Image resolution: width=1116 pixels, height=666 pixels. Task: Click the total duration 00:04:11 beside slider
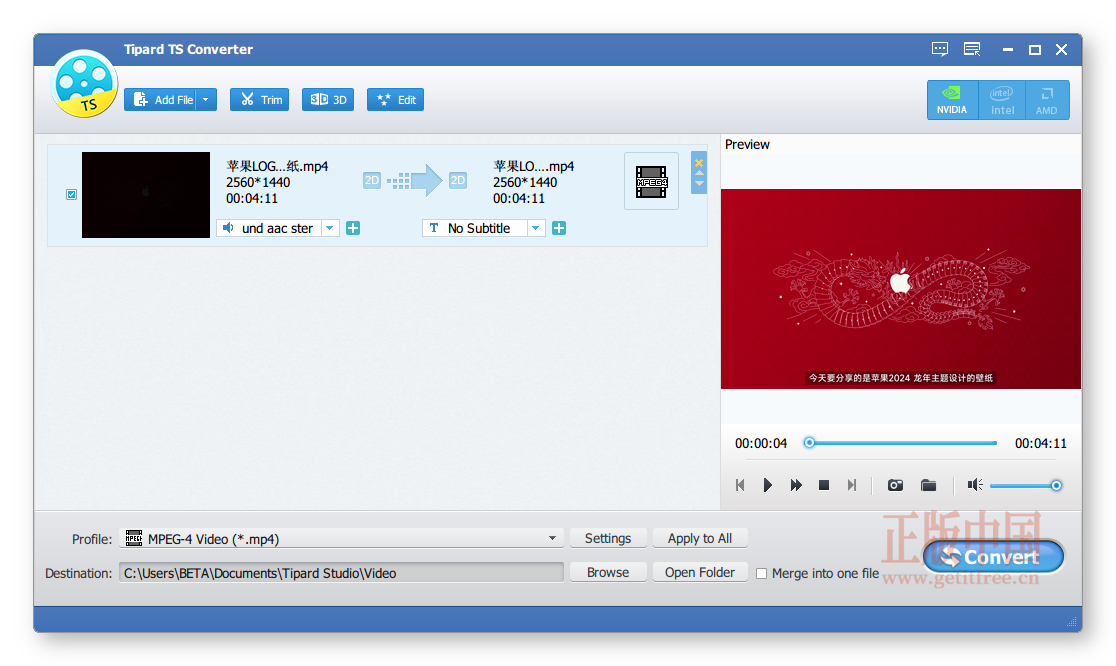tap(1041, 443)
